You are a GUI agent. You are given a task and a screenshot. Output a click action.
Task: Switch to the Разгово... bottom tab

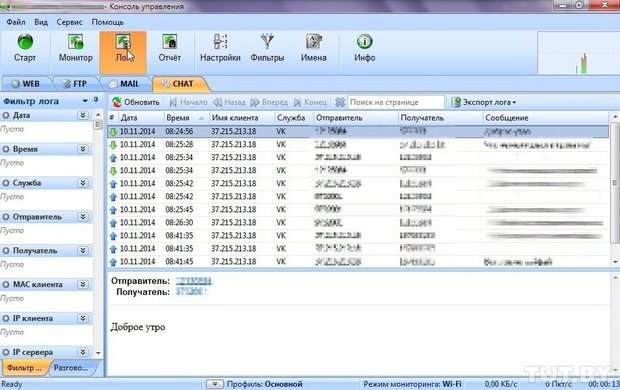point(72,368)
